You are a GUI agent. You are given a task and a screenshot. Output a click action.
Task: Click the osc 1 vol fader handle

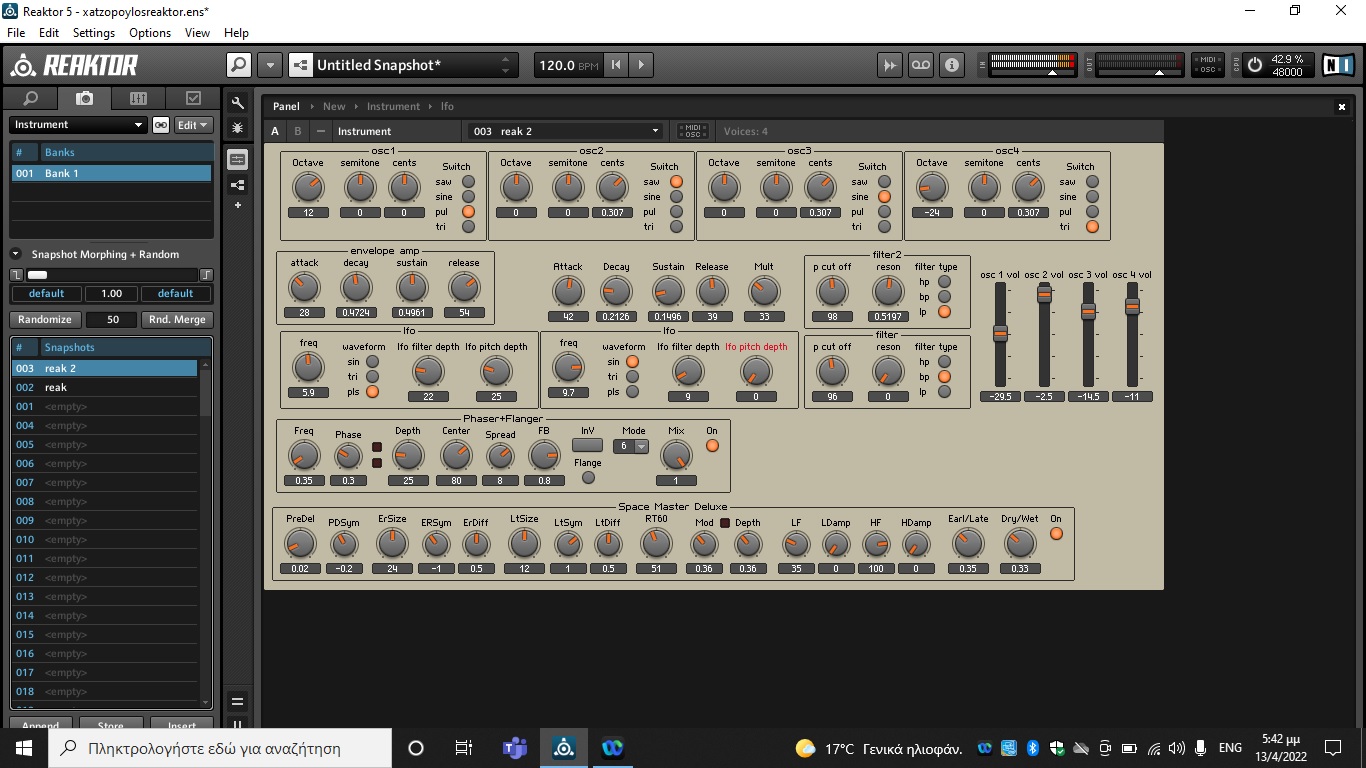coord(1000,334)
